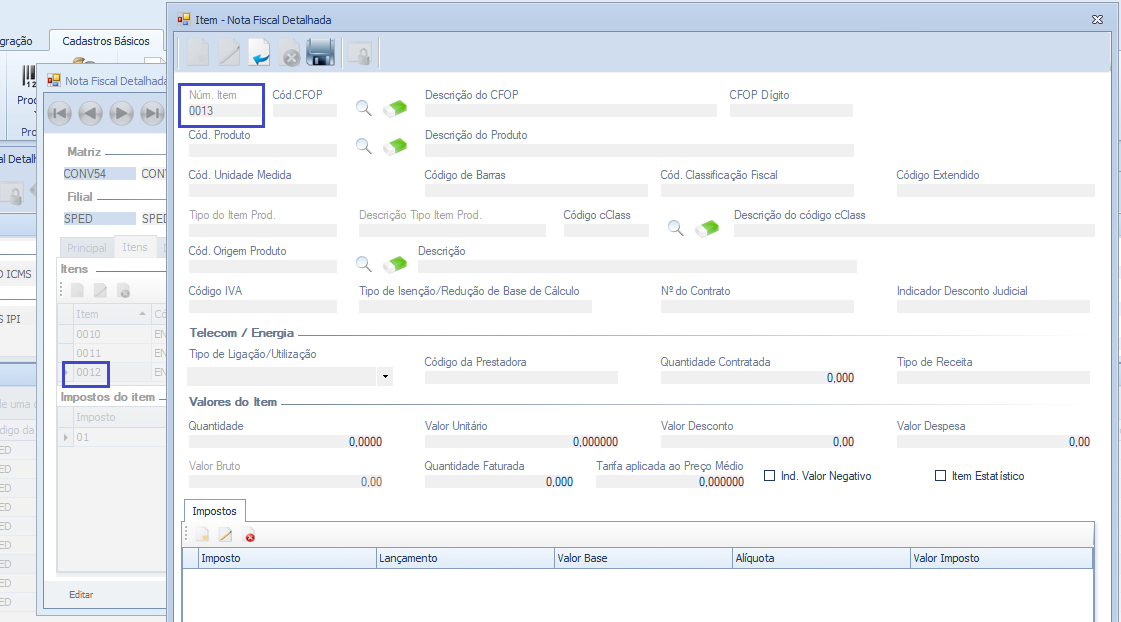Click the new record icon in Item toolbar

[198, 53]
